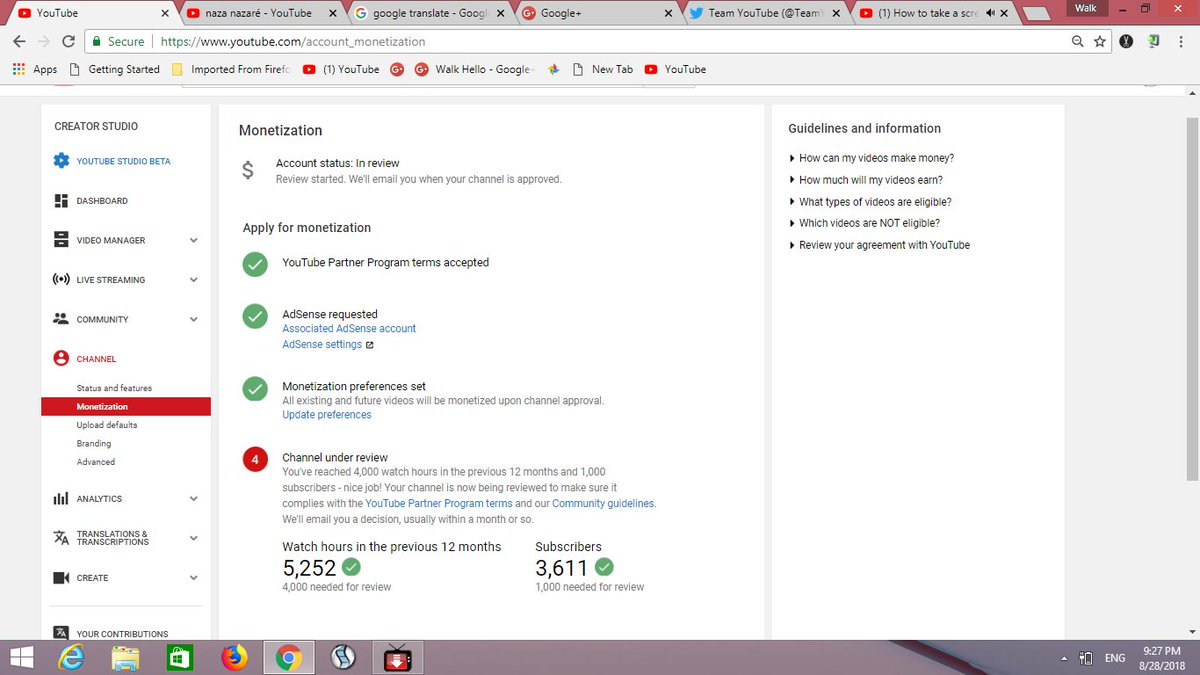
Task: Open File Explorer from taskbar
Action: click(x=126, y=657)
